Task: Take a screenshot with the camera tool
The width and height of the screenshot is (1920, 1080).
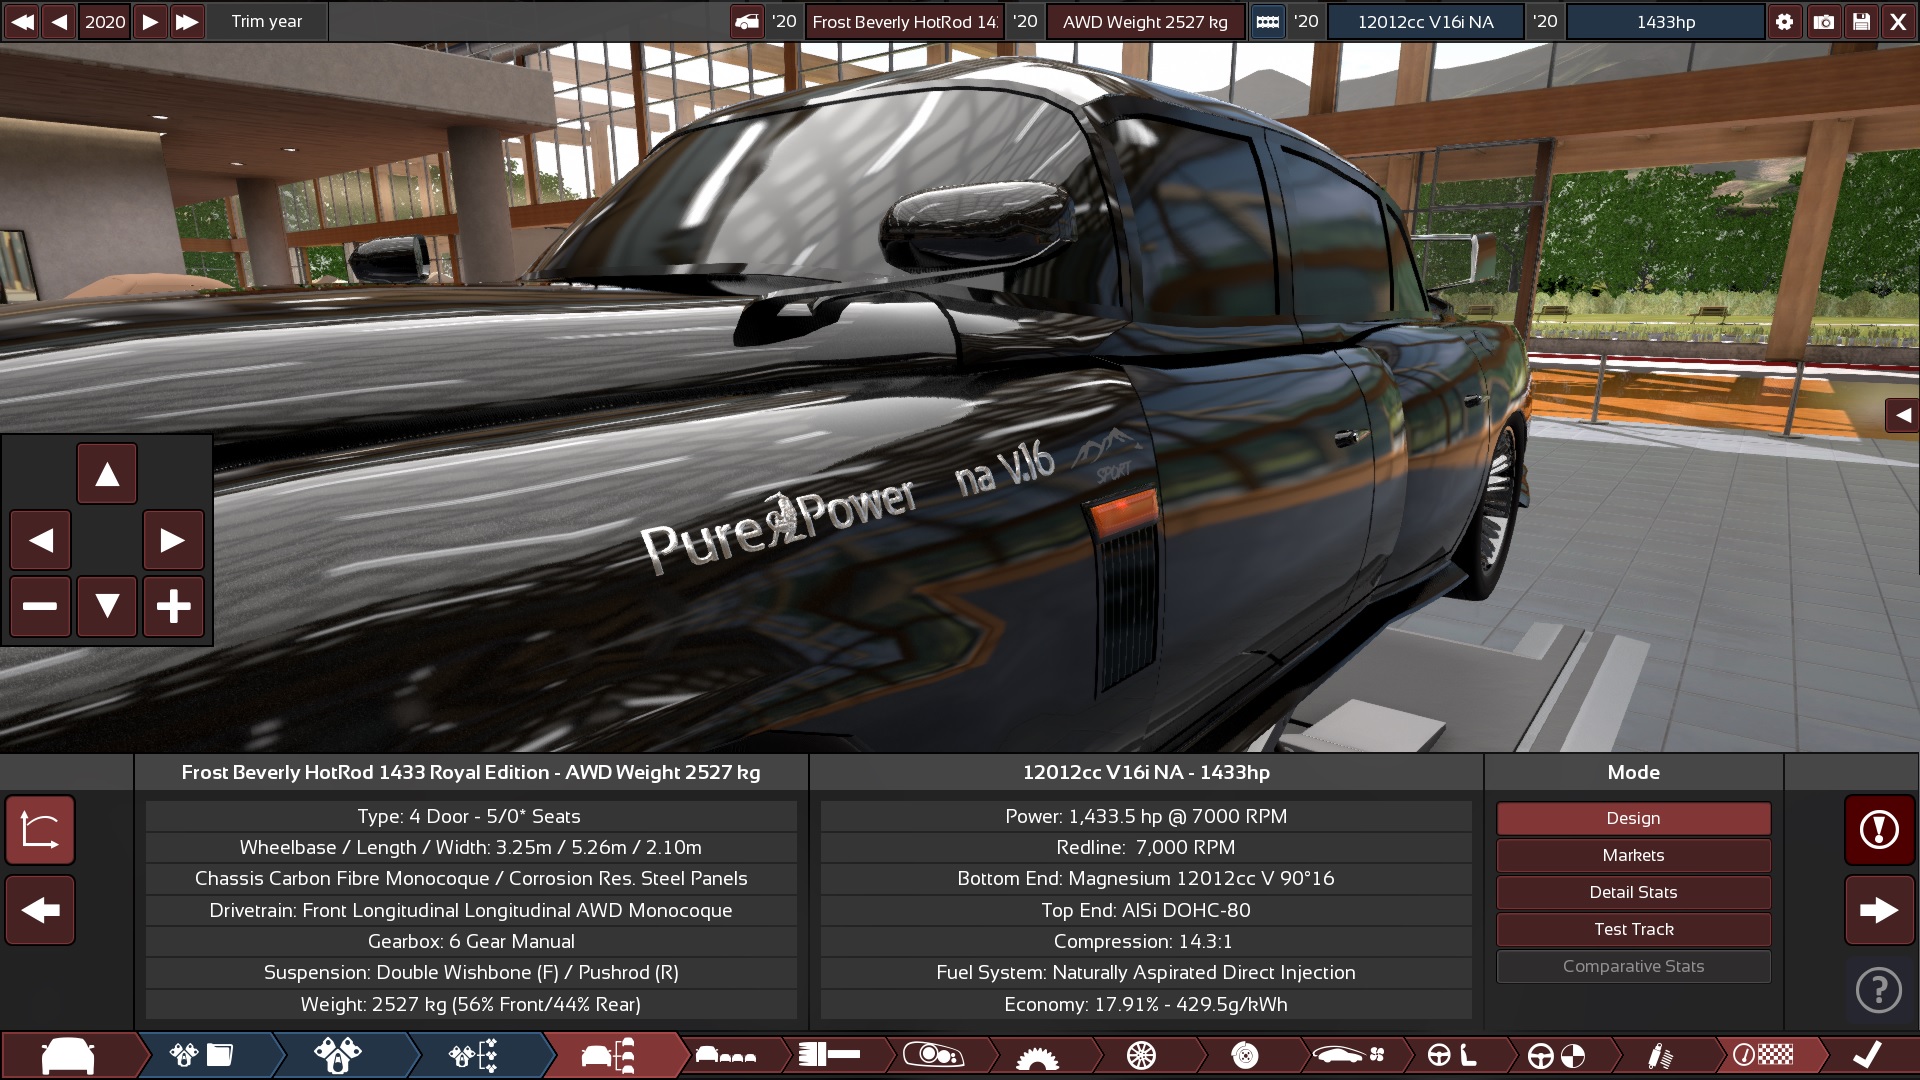Action: pyautogui.click(x=1824, y=21)
